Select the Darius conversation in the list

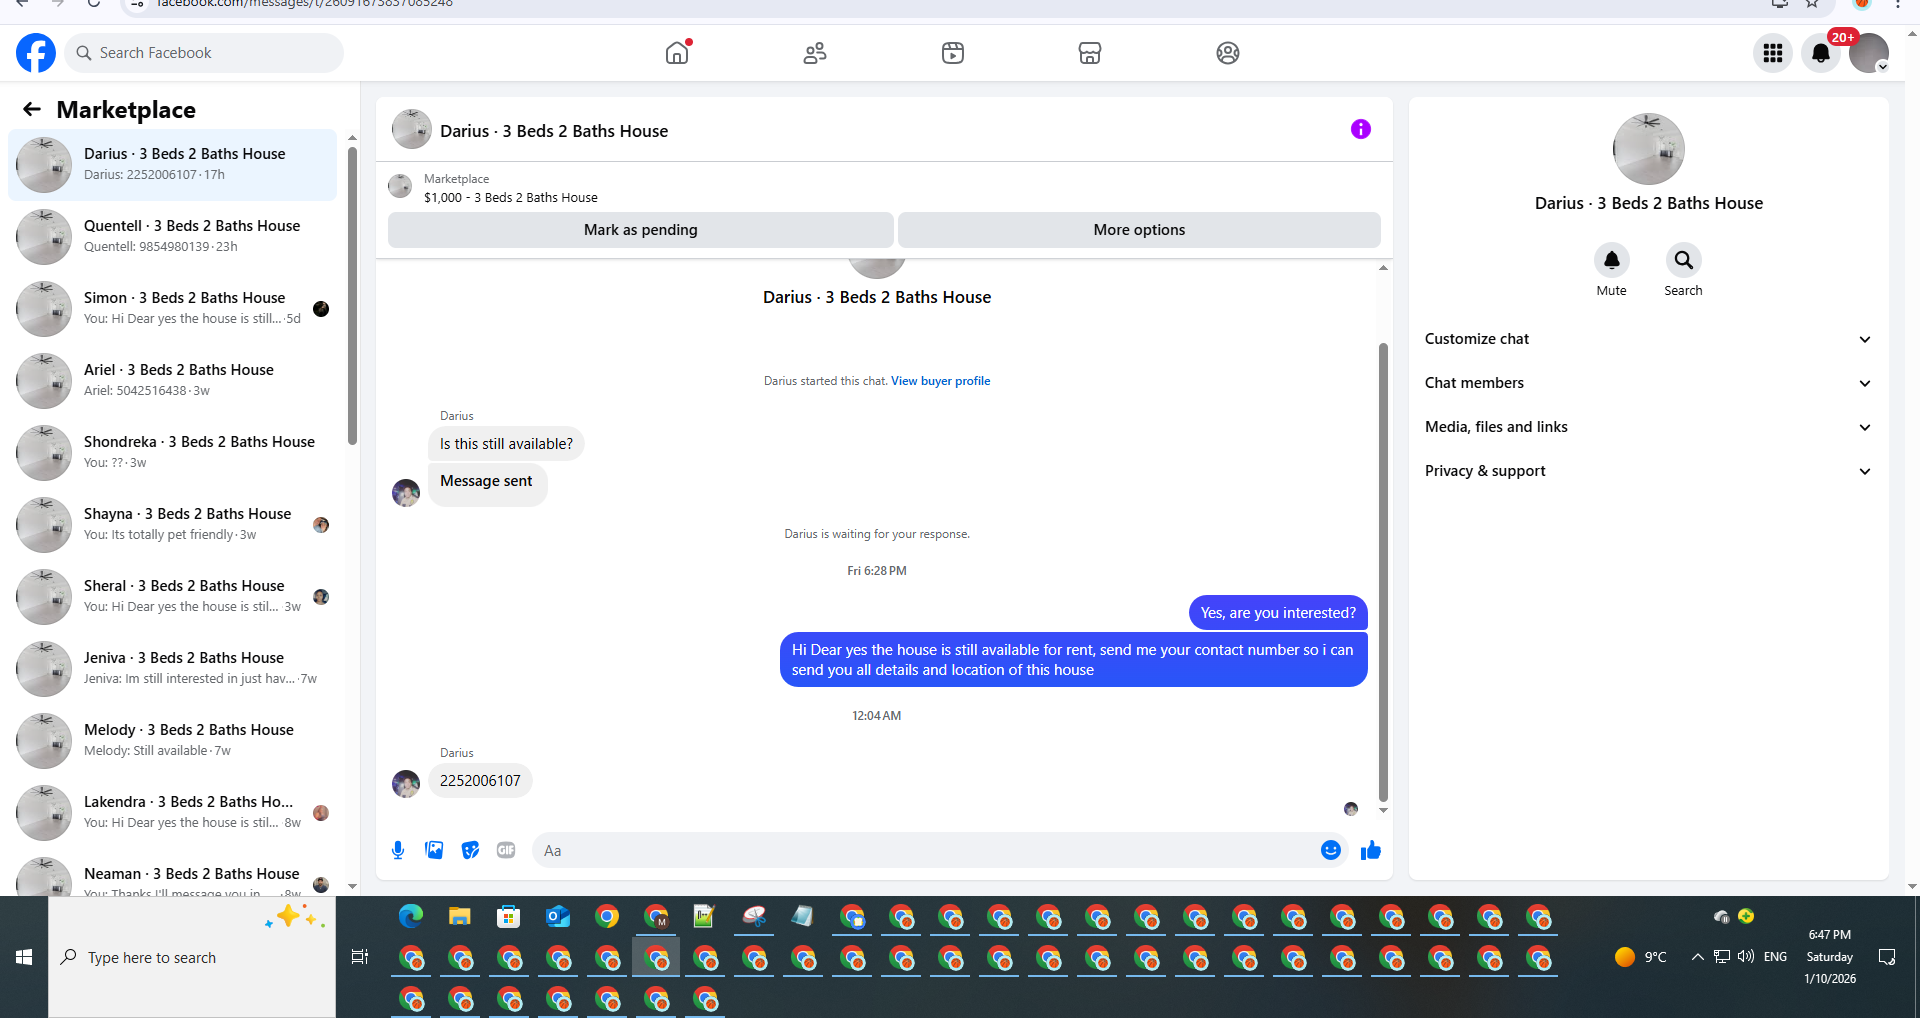pos(172,165)
